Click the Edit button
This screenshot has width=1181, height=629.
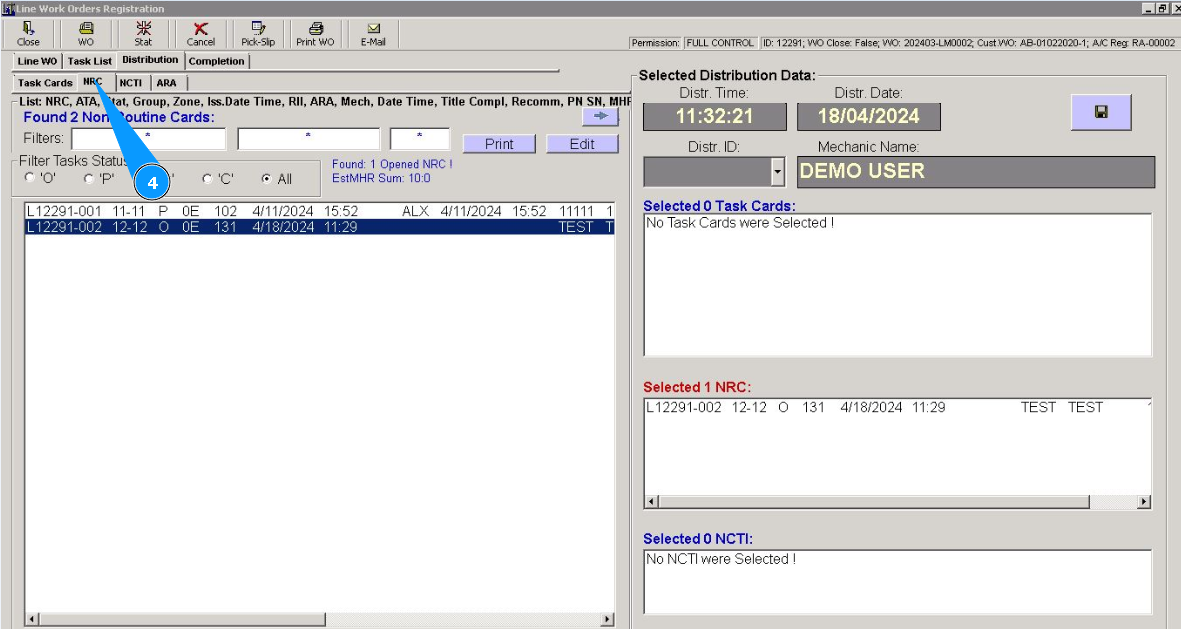[582, 144]
